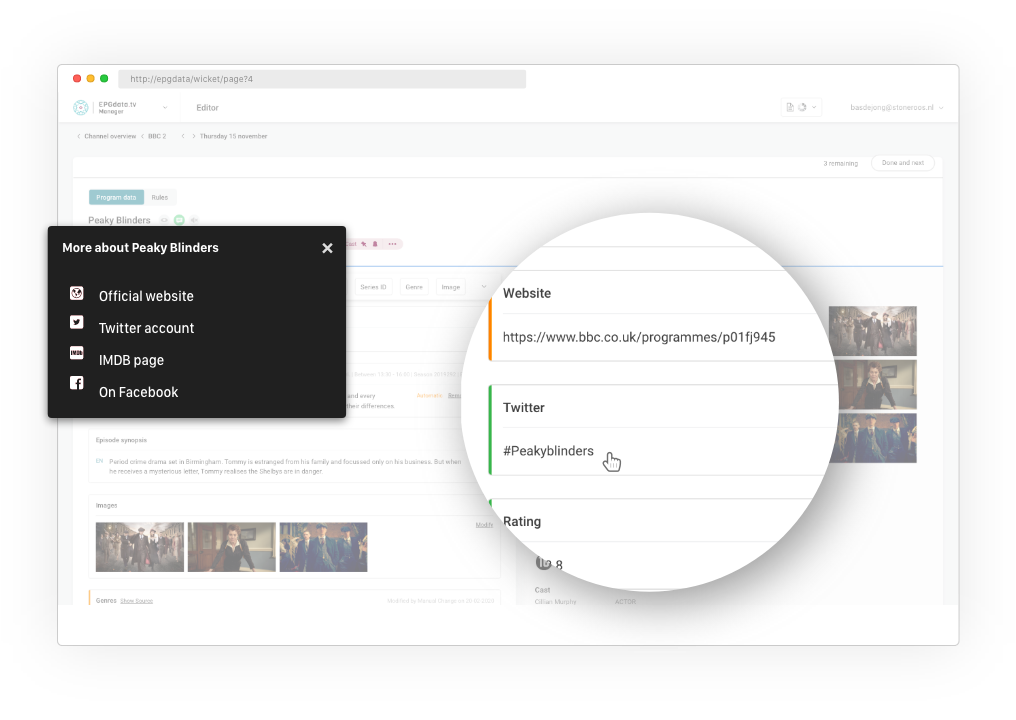Go to the previous day
The height and width of the screenshot is (720, 1016).
click(x=183, y=136)
